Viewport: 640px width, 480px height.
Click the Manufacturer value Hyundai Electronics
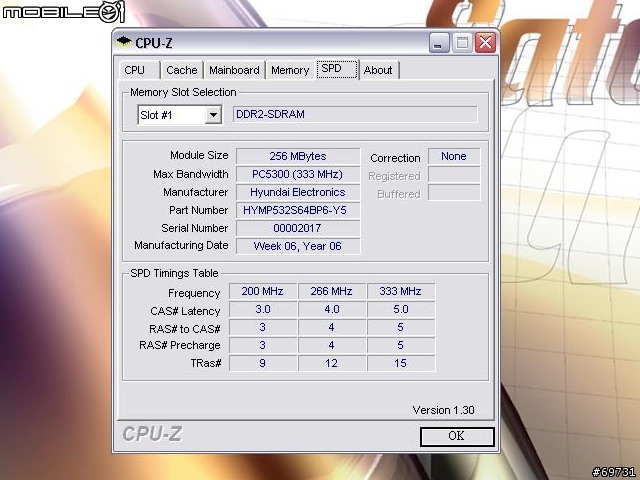pos(298,192)
